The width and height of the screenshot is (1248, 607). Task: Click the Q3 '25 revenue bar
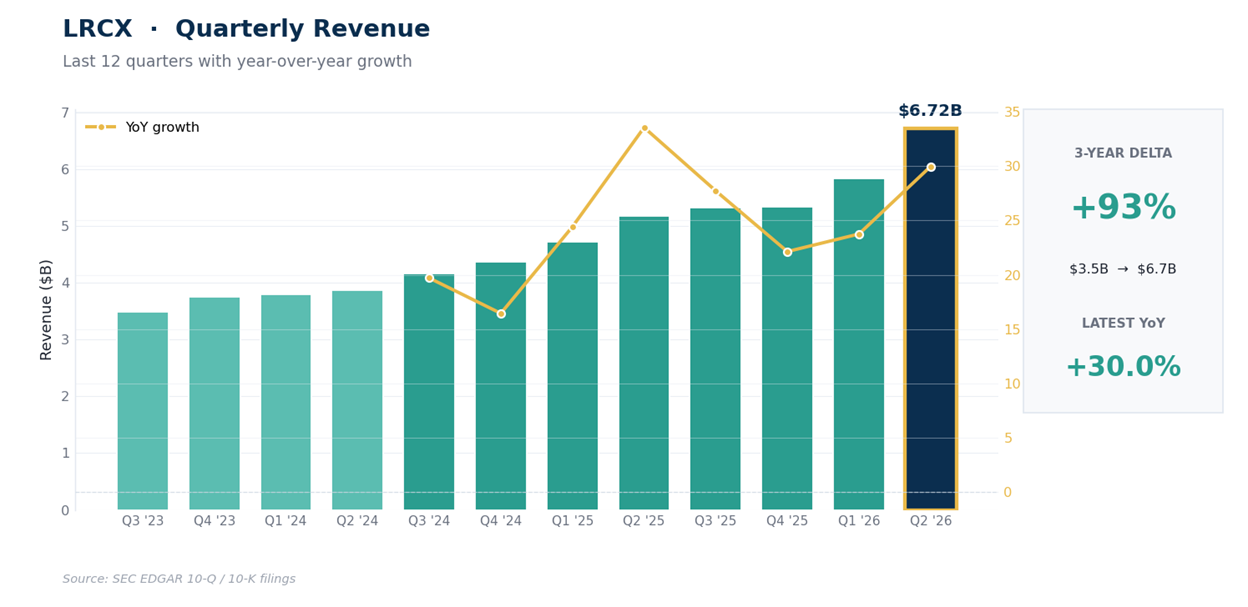[716, 359]
